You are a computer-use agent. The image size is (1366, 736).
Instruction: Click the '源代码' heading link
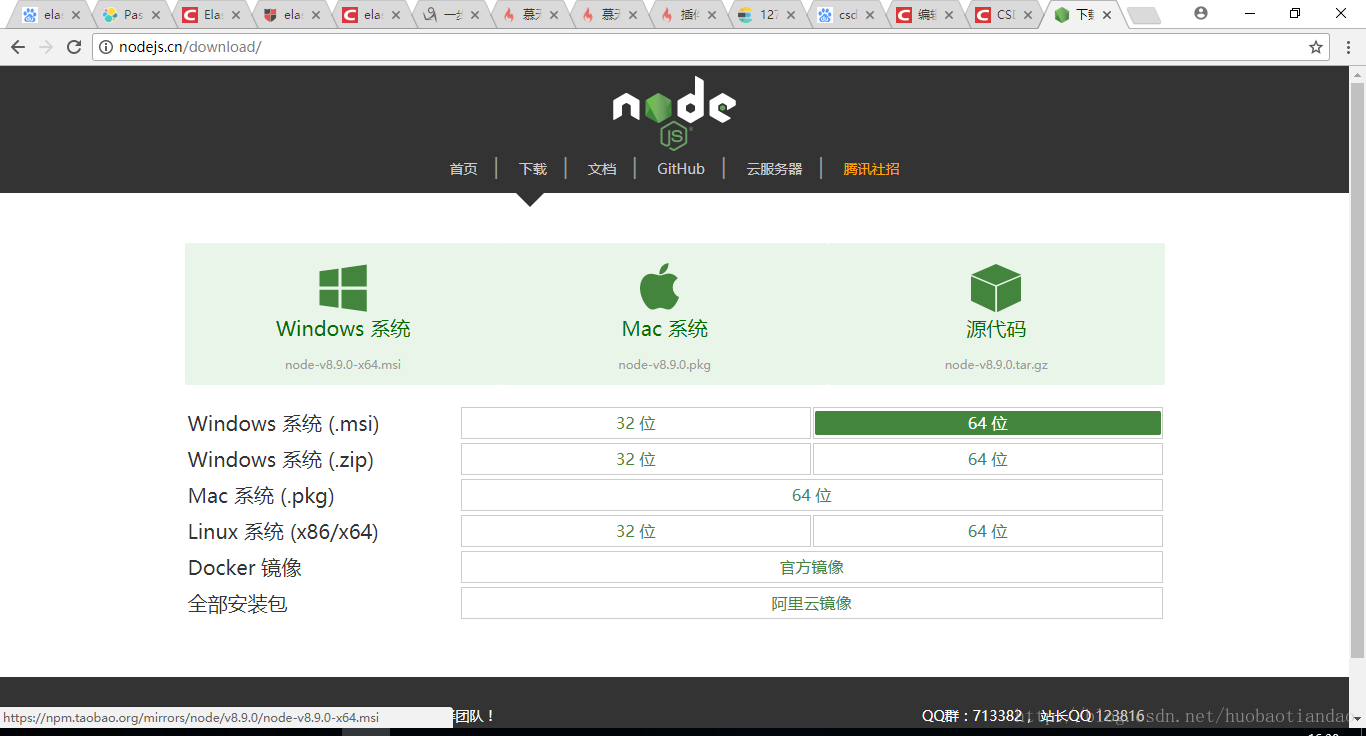coord(996,329)
